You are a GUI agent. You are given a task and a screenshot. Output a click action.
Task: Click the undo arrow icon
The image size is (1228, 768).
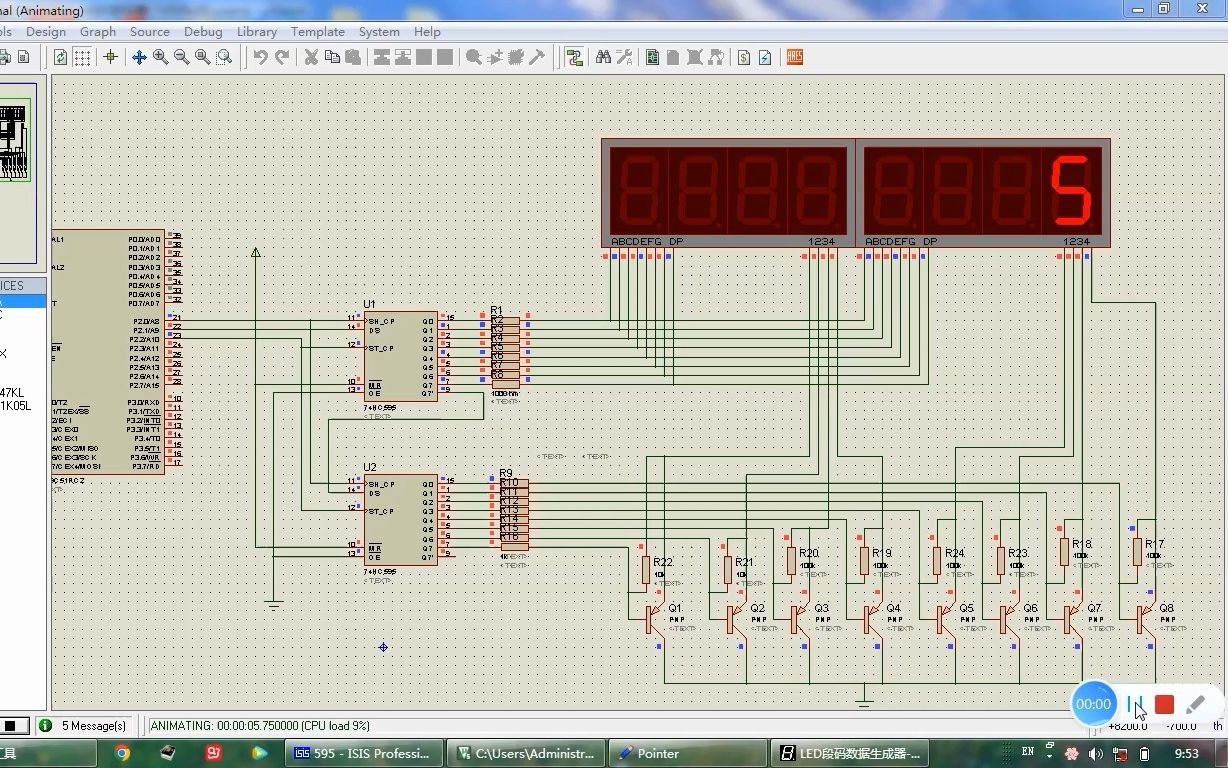point(260,57)
